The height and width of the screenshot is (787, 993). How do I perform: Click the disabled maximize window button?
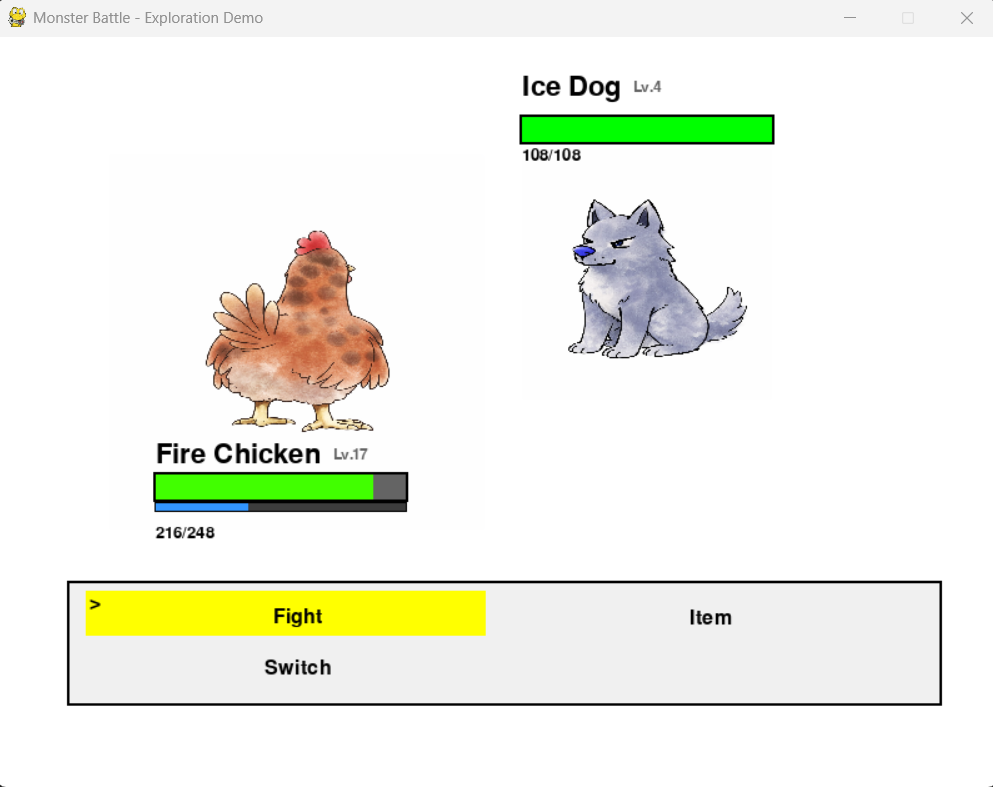(x=908, y=18)
